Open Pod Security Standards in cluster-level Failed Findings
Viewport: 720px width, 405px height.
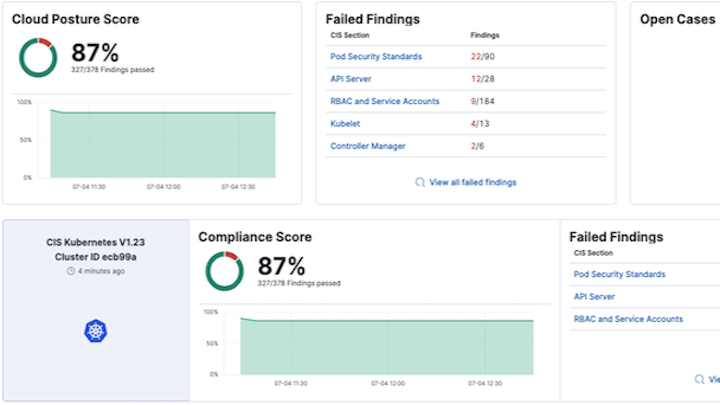point(619,274)
